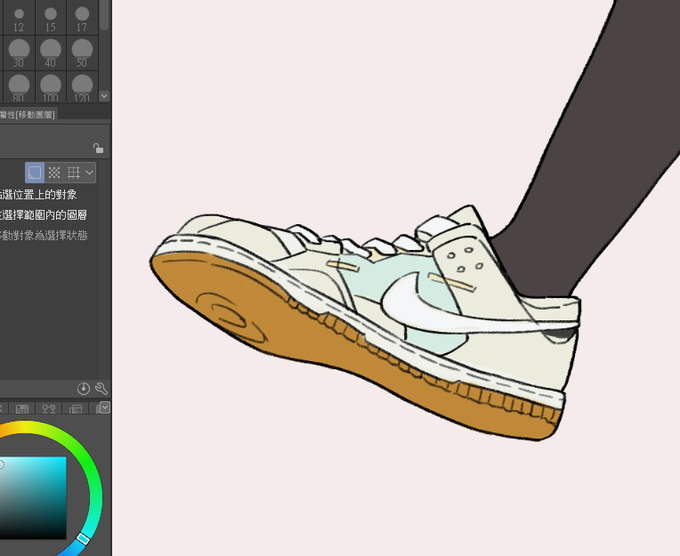Switch to the approximate color tab icon
The image size is (680, 556).
pyautogui.click(x=75, y=409)
